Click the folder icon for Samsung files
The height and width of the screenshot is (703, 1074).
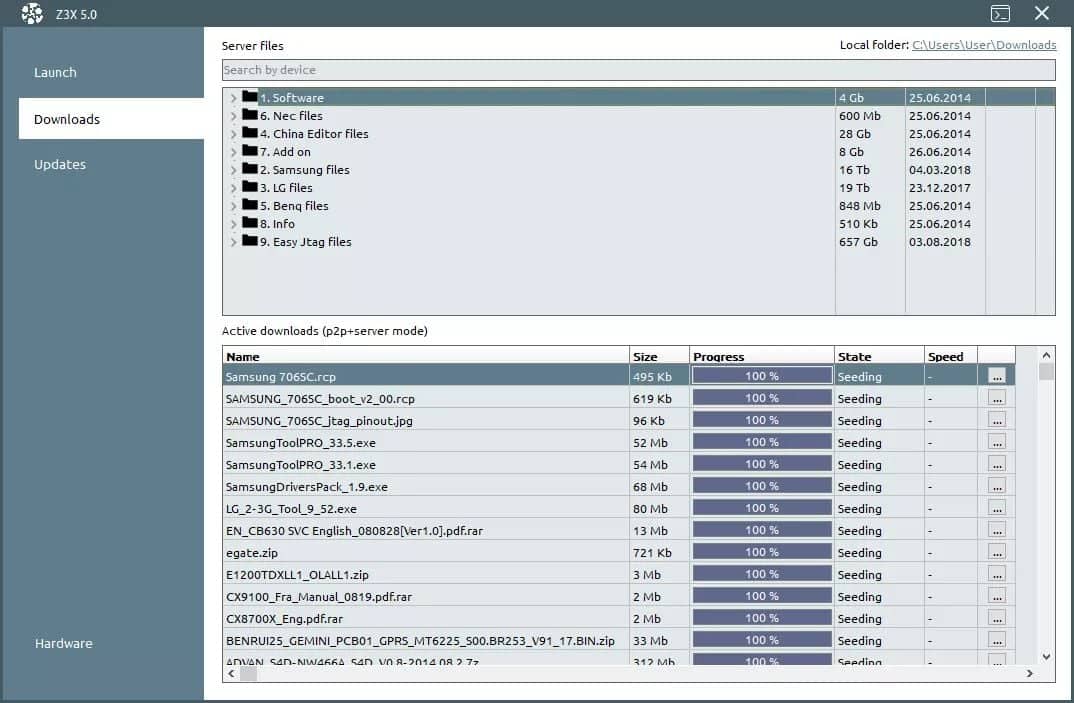tap(250, 169)
